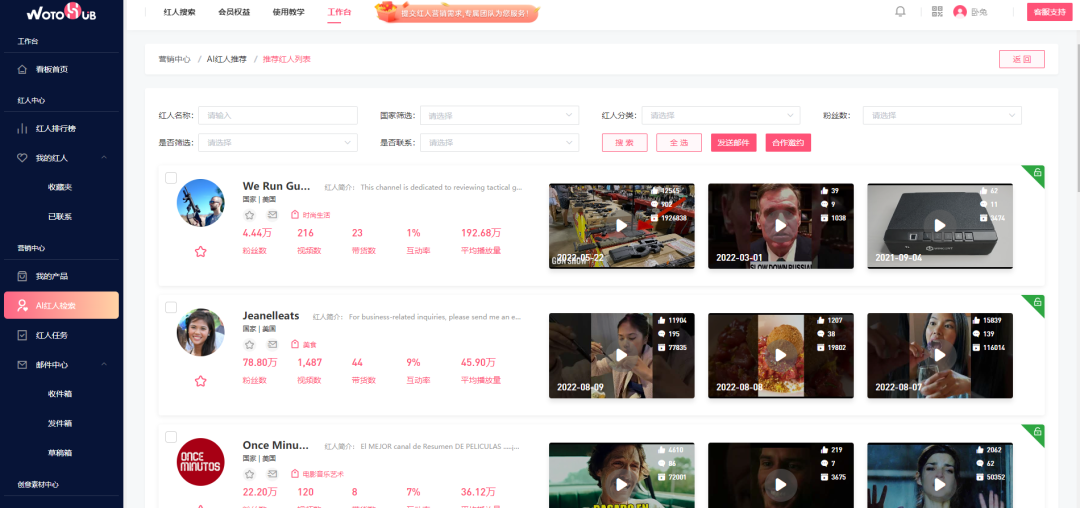
Task: Click grey star icon for Once Minu...
Action: (x=249, y=474)
